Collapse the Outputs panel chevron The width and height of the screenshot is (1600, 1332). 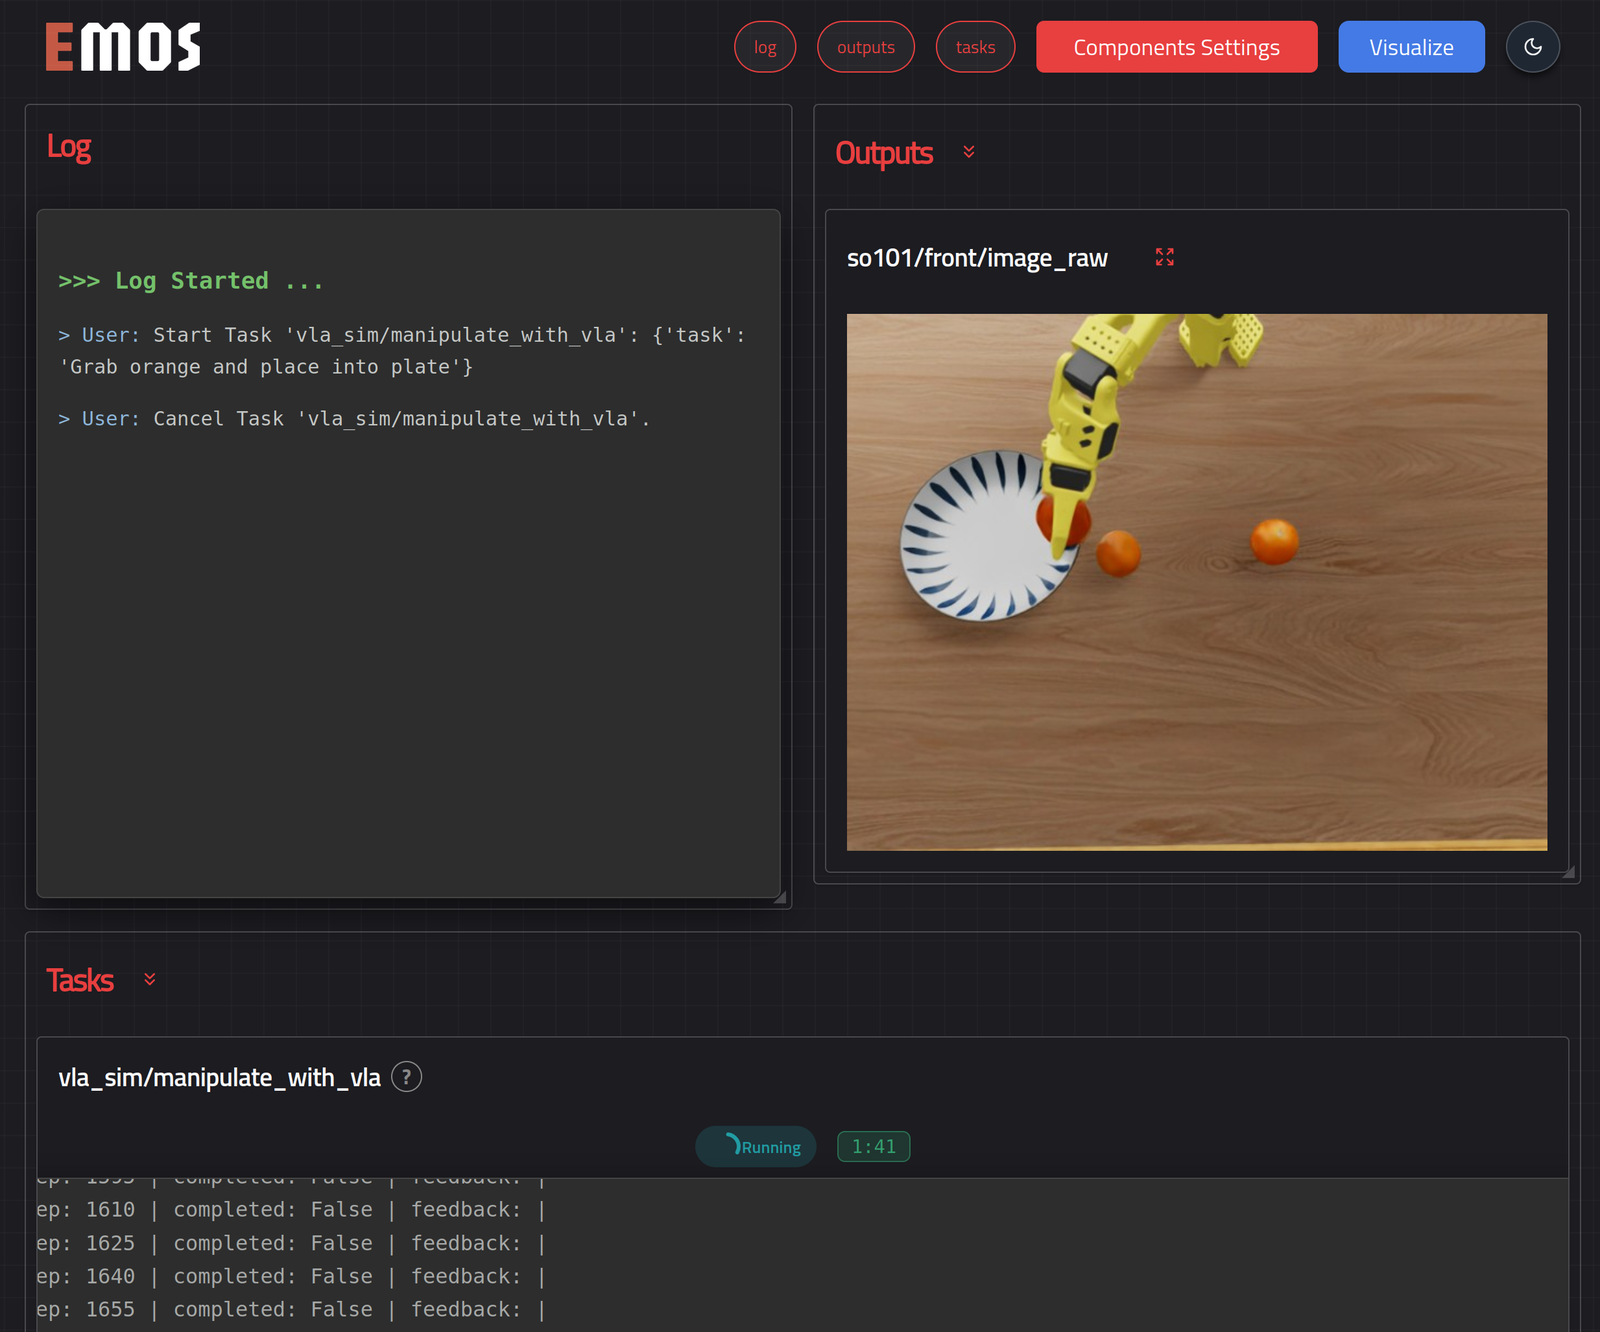(x=969, y=152)
